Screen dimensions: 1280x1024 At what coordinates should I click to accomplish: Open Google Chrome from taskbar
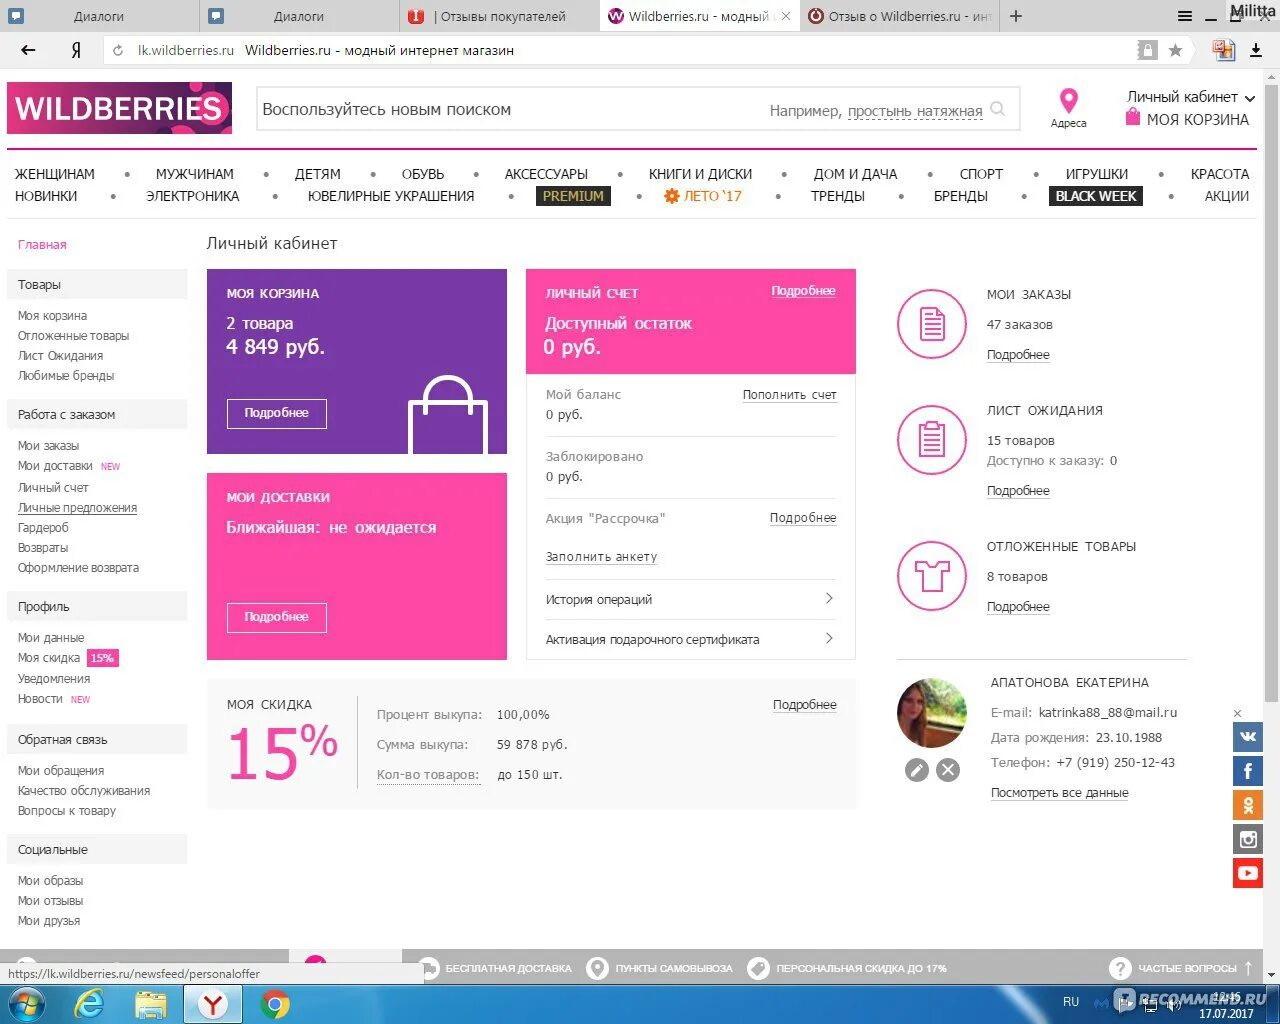(x=275, y=1004)
